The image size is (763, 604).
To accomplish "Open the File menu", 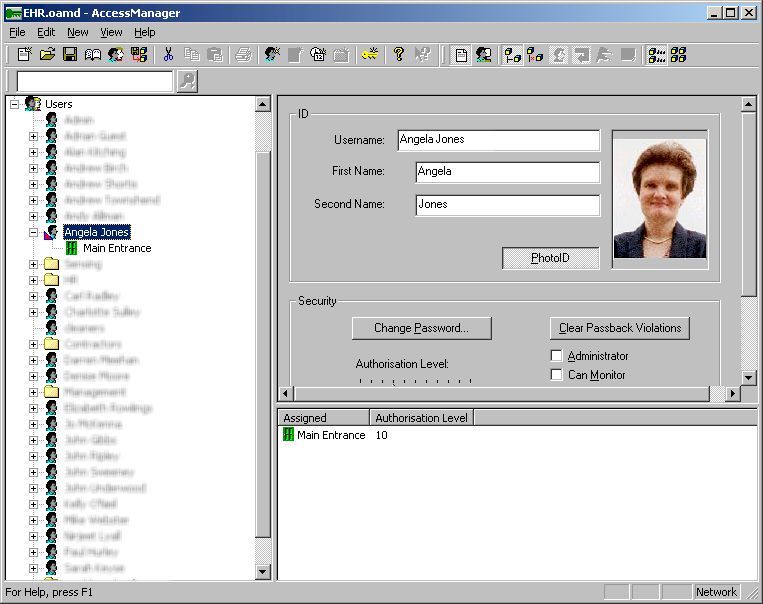I will coord(17,32).
